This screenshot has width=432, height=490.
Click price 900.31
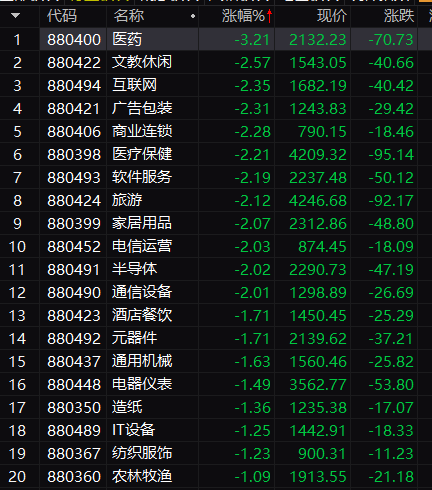322,454
